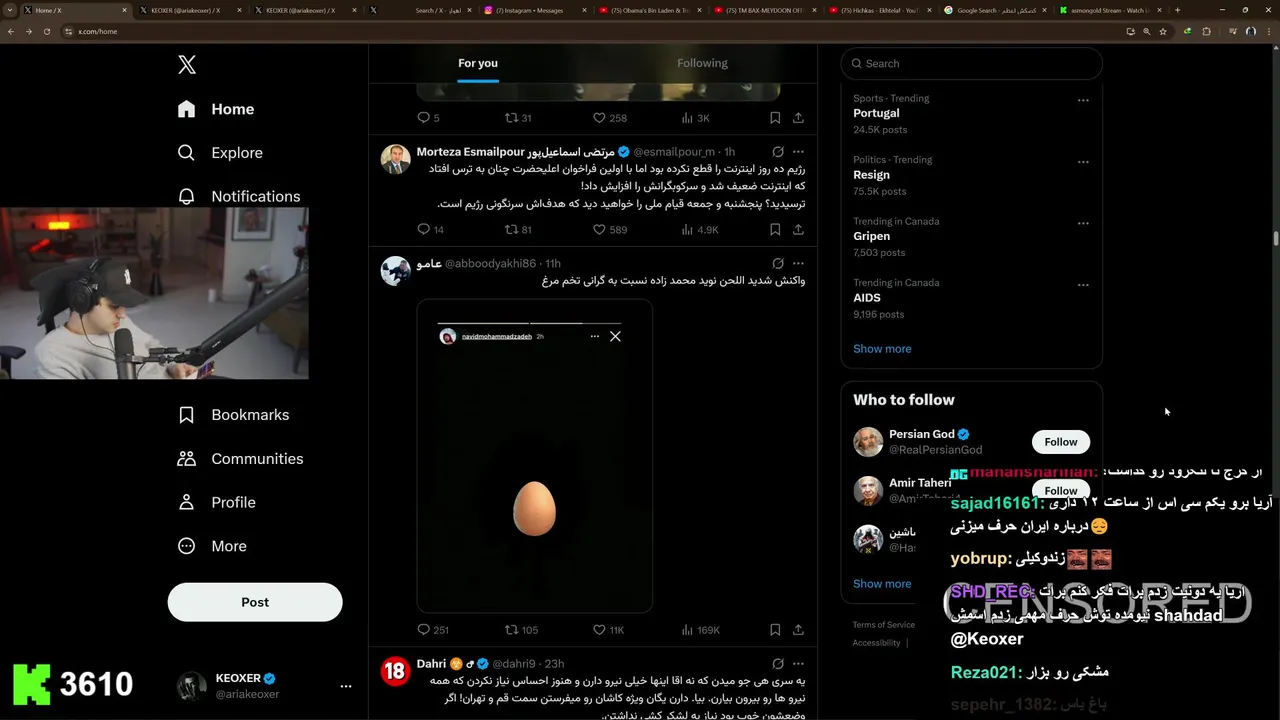Image resolution: width=1280 pixels, height=720 pixels.
Task: Open Profile in the sidebar
Action: coord(216,503)
